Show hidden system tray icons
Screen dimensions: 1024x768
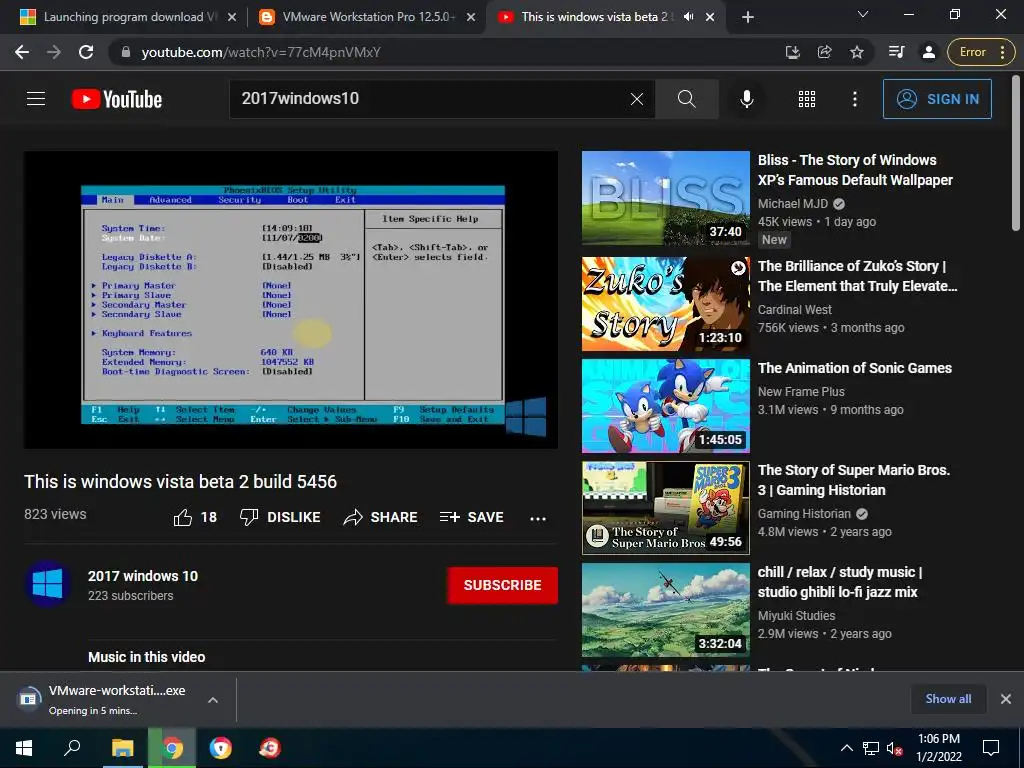[846, 748]
